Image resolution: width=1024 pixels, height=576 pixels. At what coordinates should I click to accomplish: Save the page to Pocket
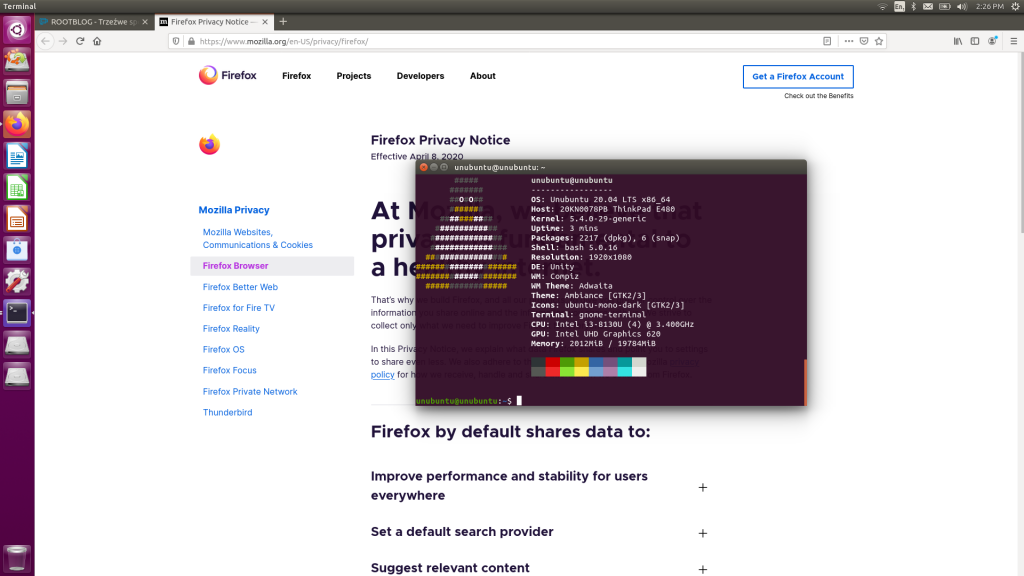864,41
